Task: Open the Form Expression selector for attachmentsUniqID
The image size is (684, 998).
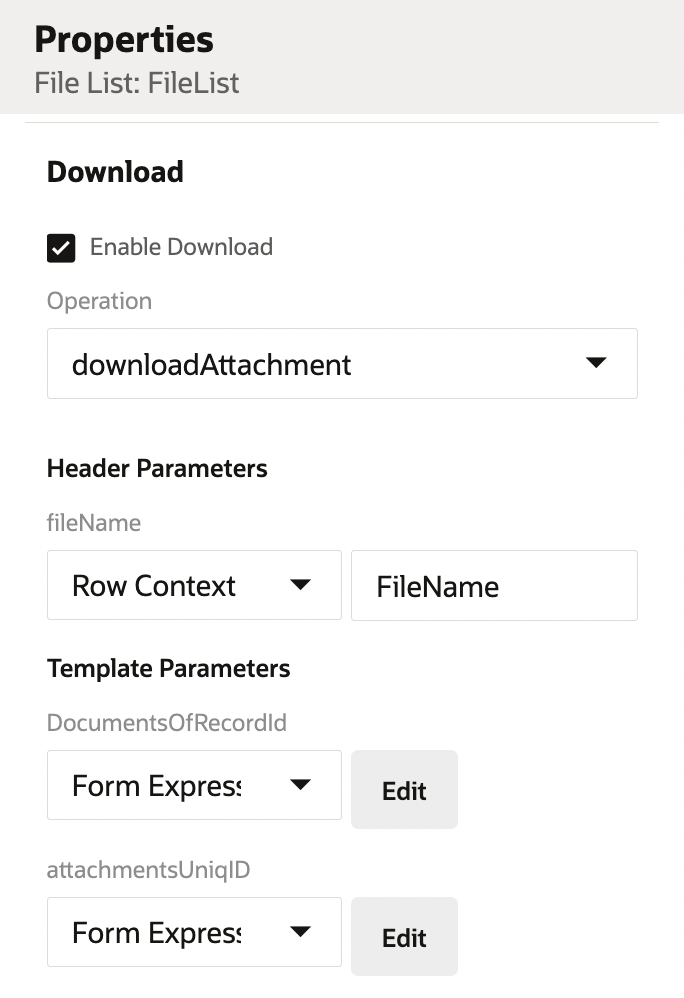Action: (194, 932)
